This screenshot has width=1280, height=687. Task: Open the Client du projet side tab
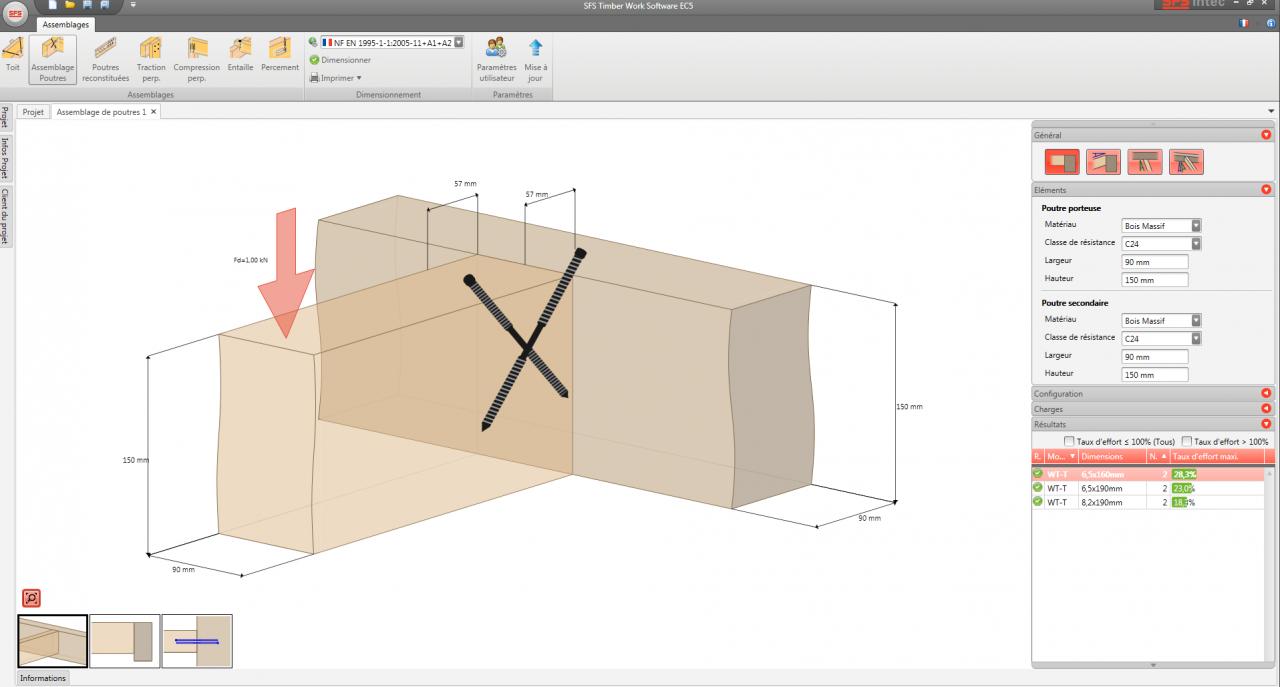tap(5, 216)
